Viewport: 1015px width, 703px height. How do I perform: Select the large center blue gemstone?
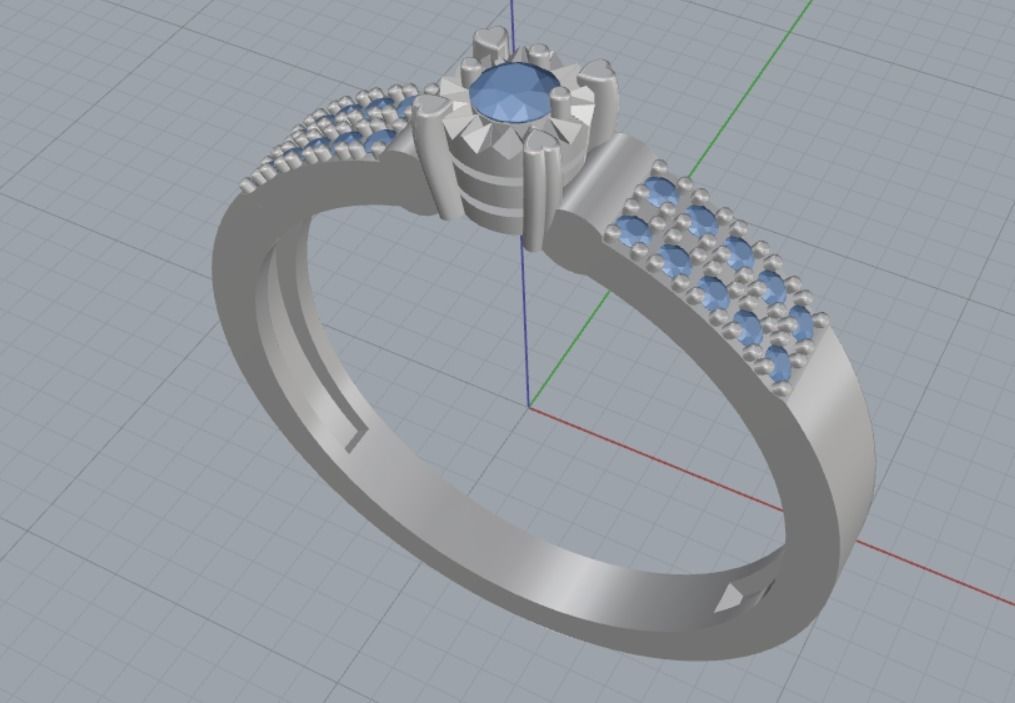pos(515,93)
